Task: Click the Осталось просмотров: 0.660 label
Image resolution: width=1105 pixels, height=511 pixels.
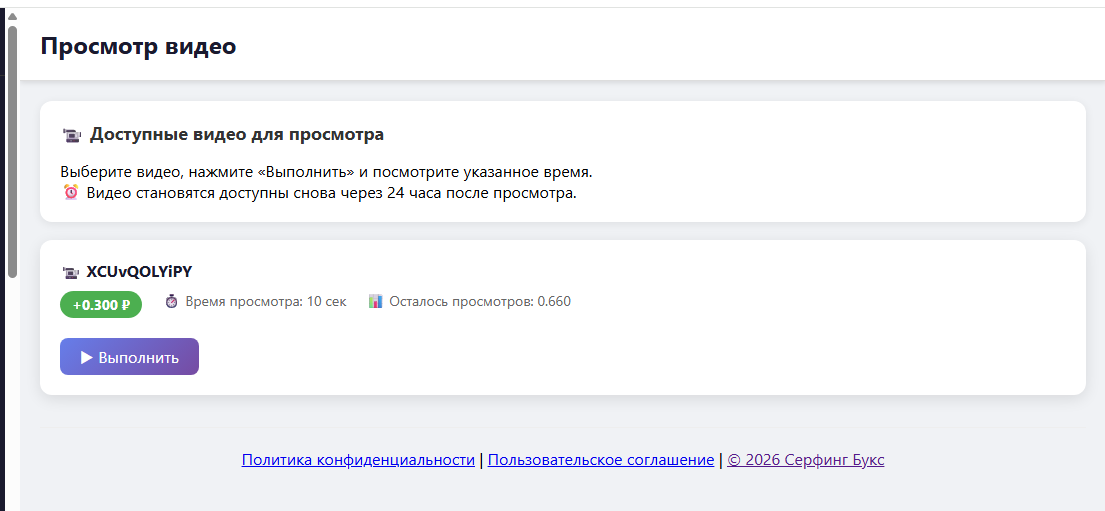Action: 480,301
